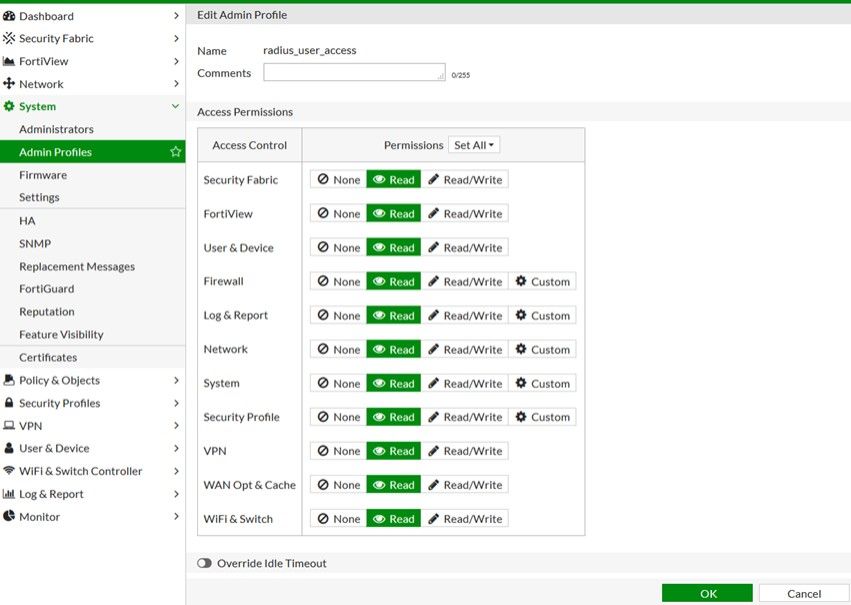Set VPN permission to None
Viewport: 851px width, 605px height.
(x=339, y=451)
